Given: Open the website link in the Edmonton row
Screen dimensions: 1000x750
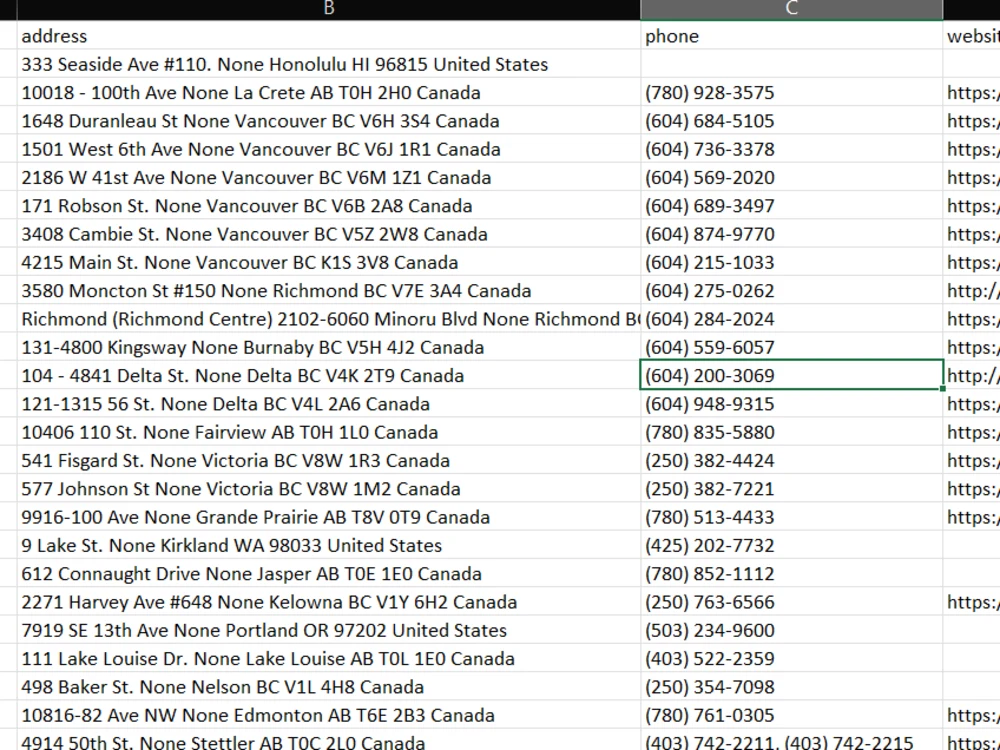Looking at the screenshot, I should [972, 714].
